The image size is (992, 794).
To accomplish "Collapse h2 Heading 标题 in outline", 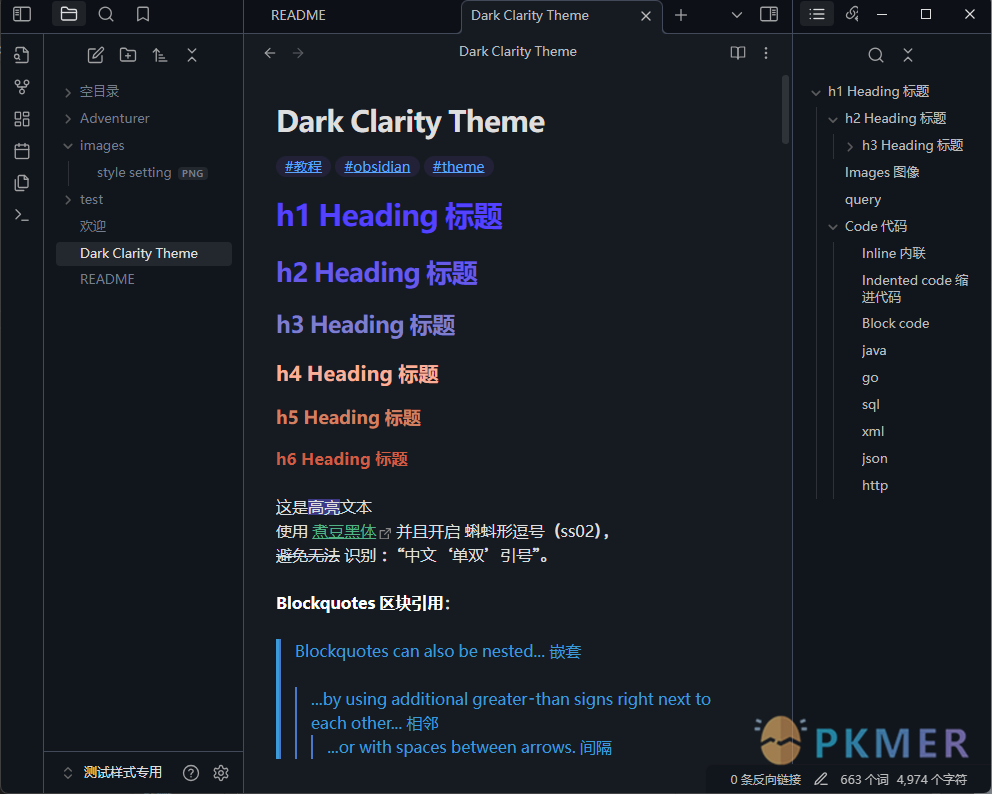I will (833, 119).
